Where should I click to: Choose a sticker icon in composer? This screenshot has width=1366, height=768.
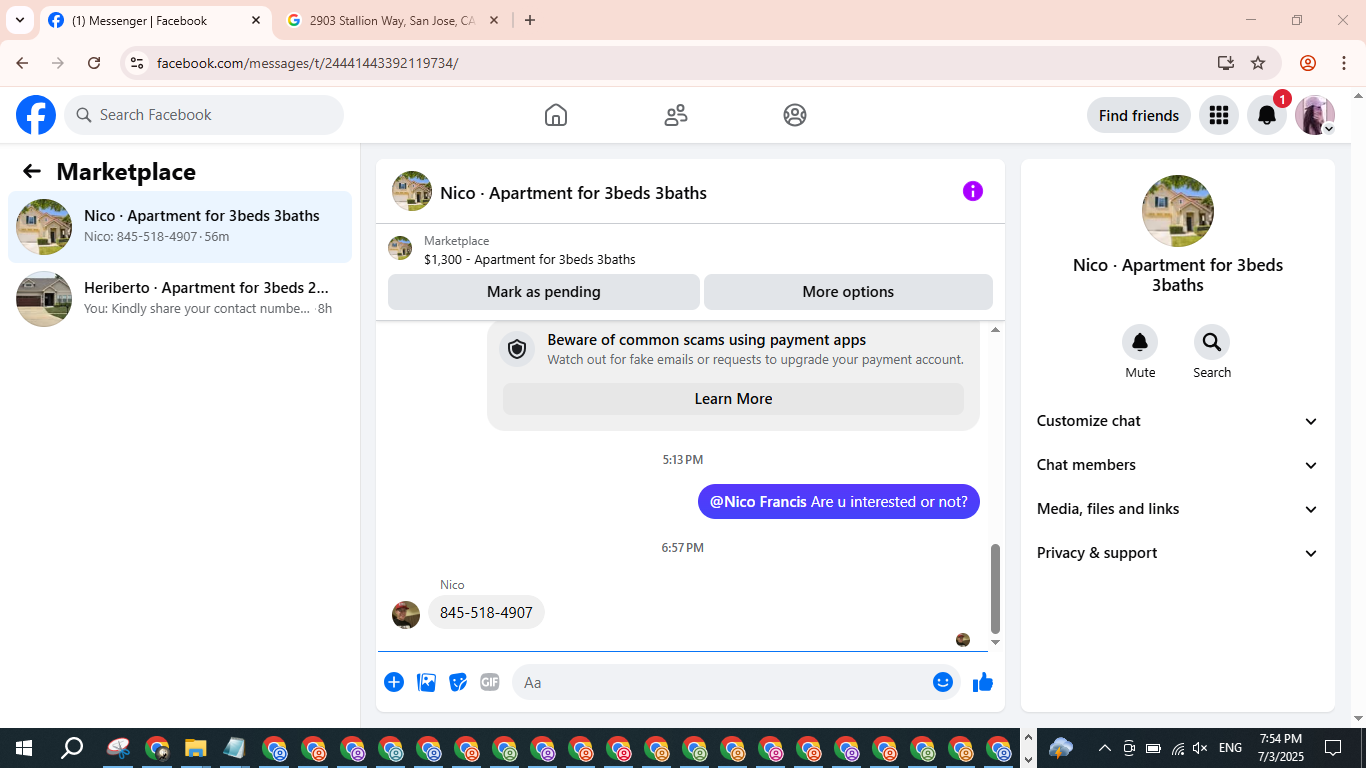pyautogui.click(x=458, y=682)
